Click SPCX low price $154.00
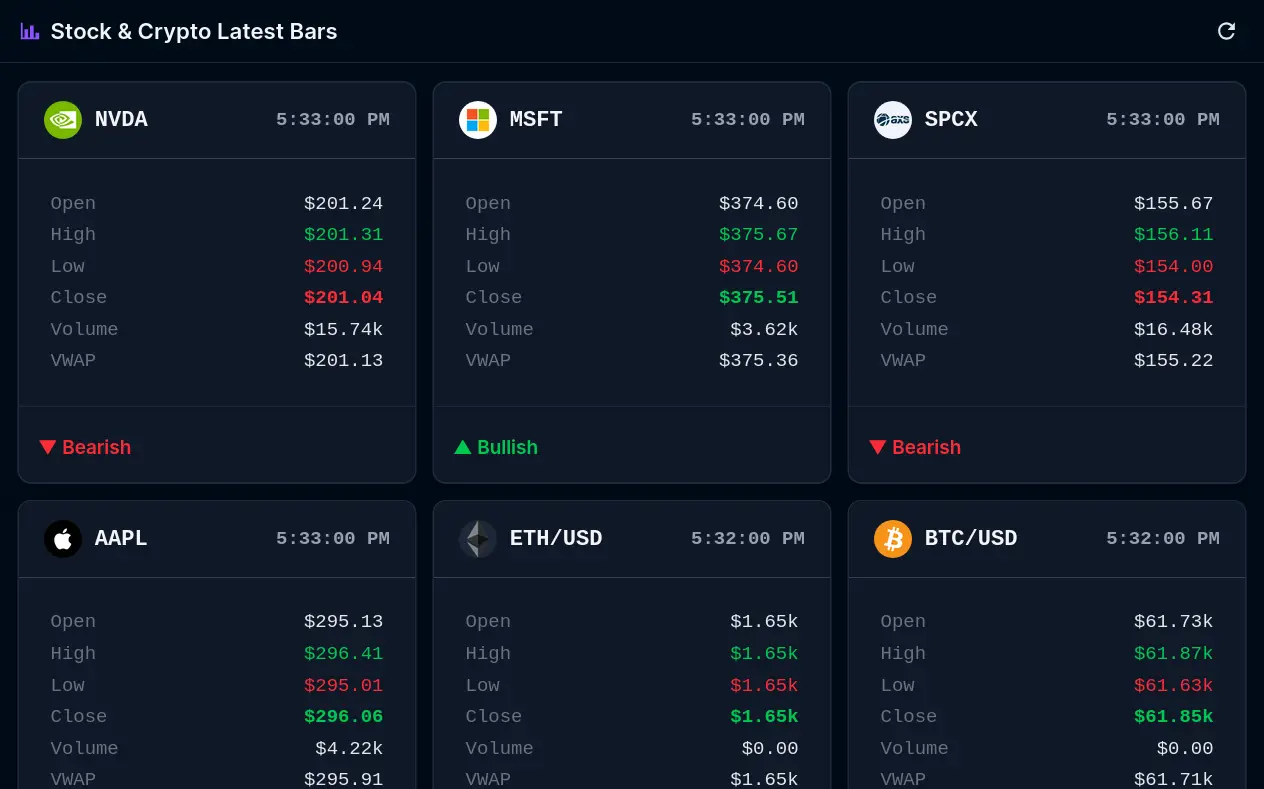 tap(1174, 267)
